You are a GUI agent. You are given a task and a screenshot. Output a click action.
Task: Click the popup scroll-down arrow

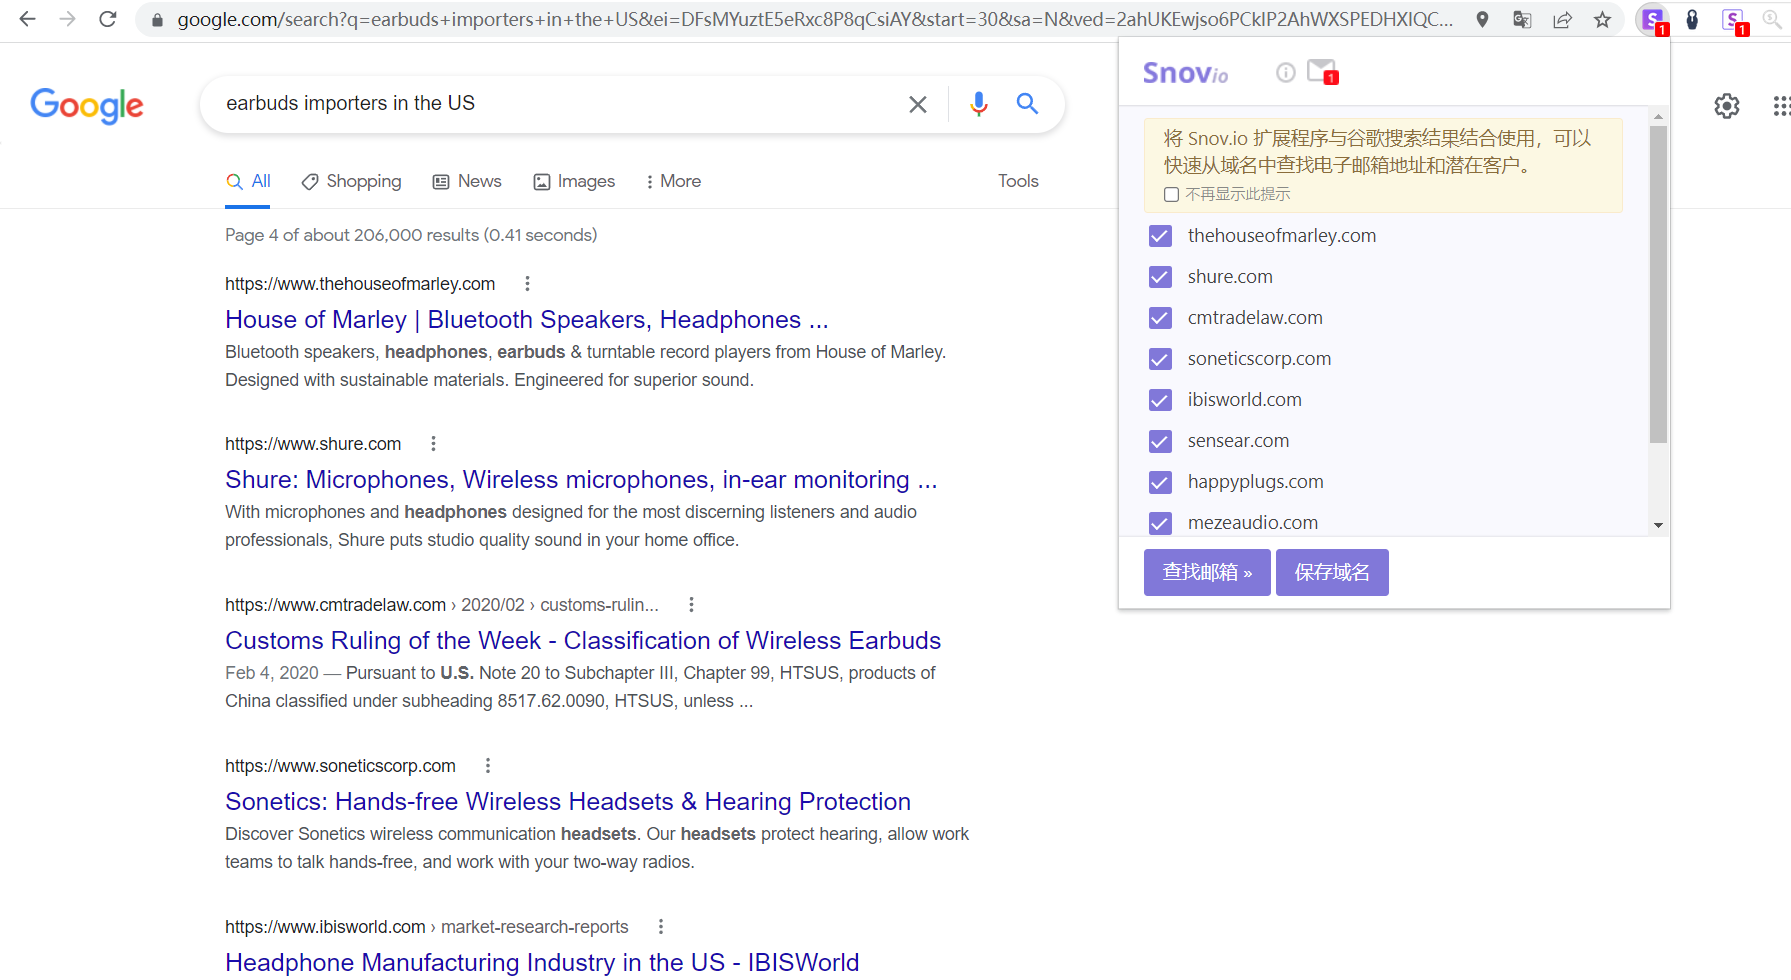(1658, 525)
